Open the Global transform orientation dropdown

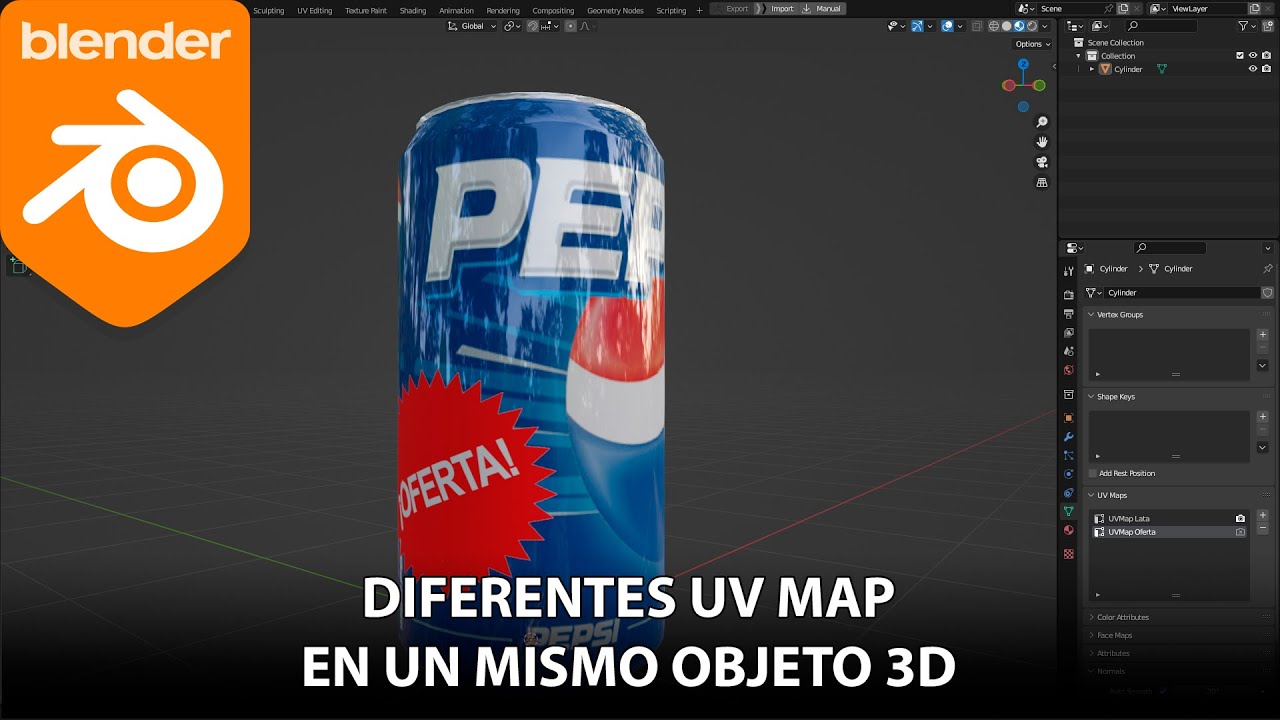pos(472,26)
